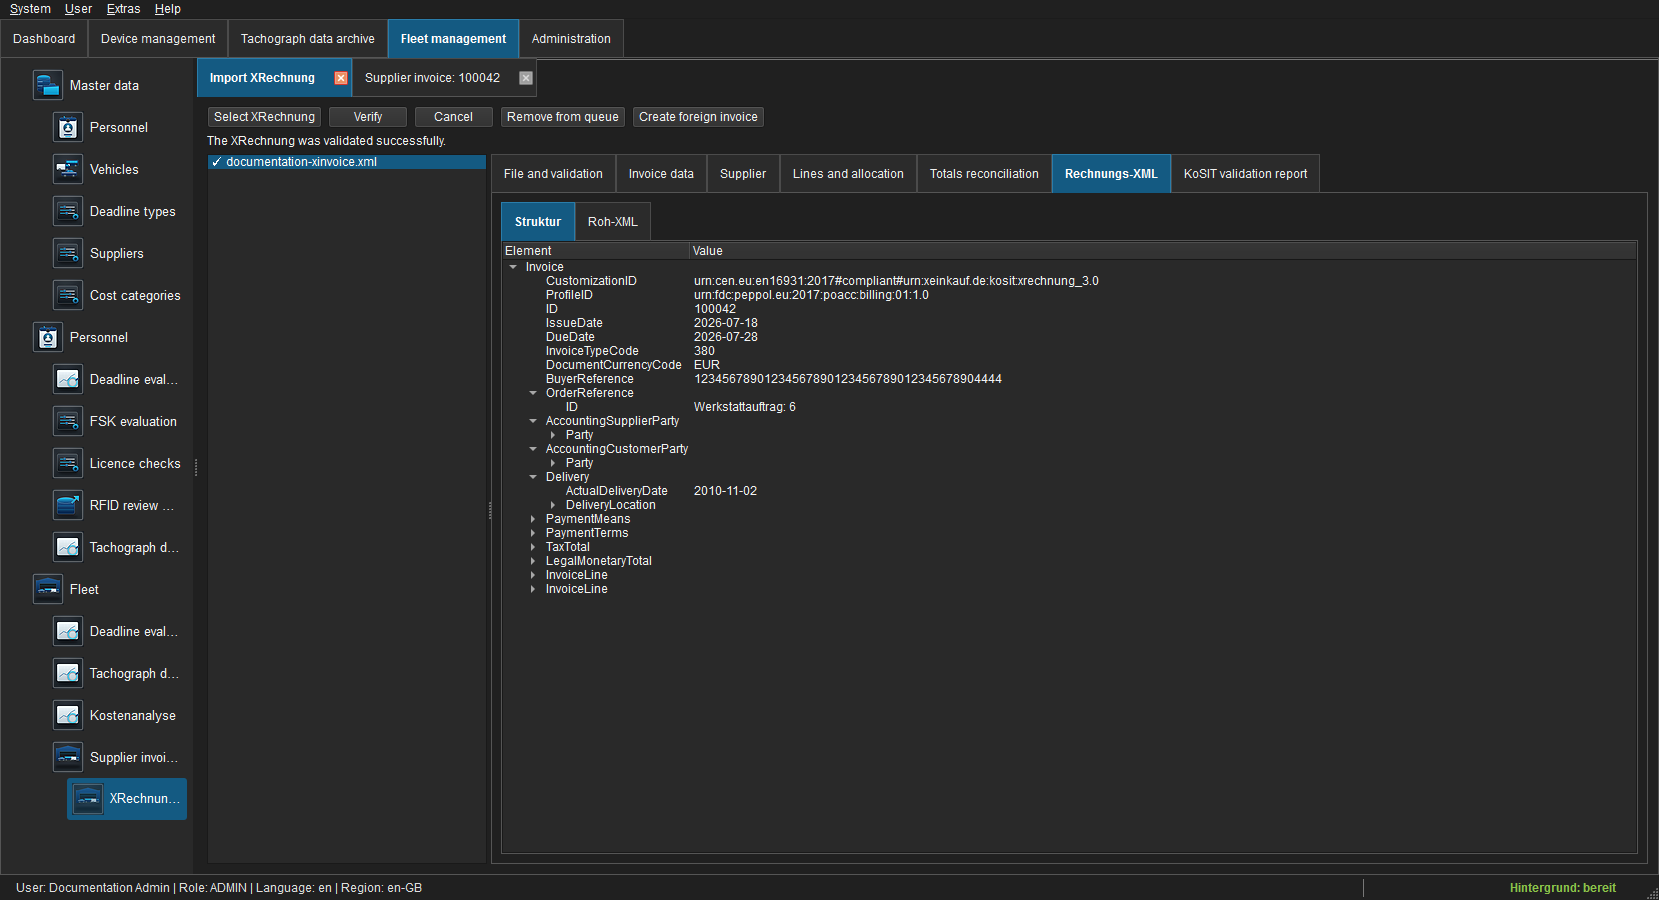Switch to the Dashboard tab
This screenshot has width=1659, height=900.
[x=44, y=39]
